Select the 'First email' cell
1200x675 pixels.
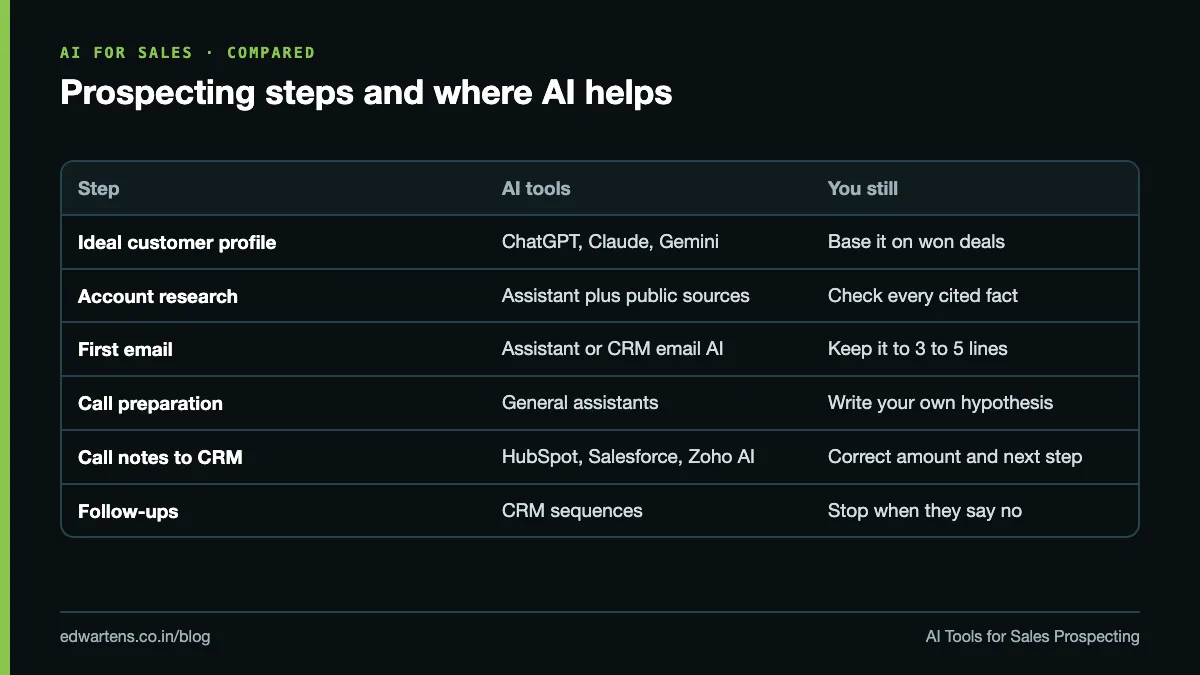125,350
